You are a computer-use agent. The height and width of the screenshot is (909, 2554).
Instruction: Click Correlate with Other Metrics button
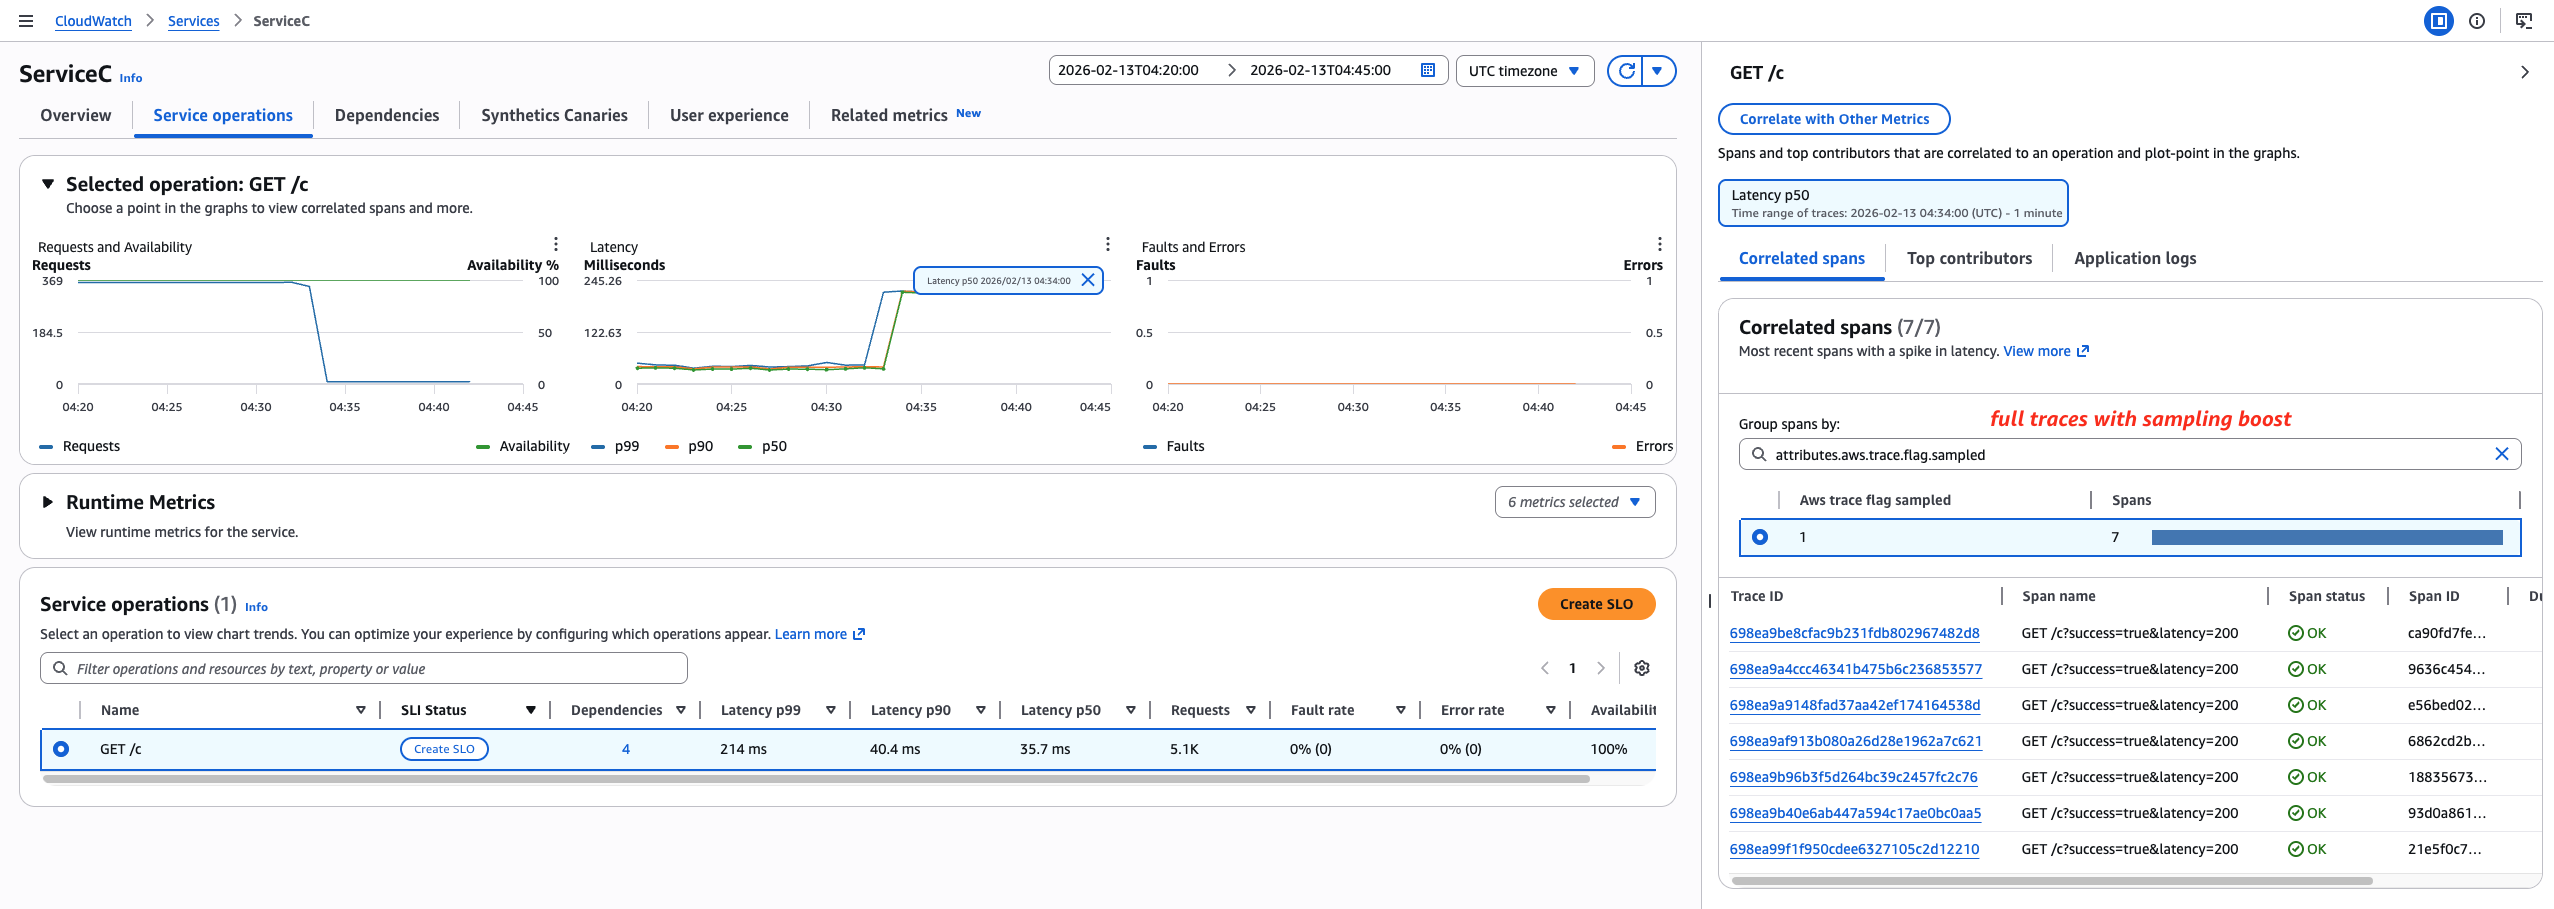pos(1833,119)
